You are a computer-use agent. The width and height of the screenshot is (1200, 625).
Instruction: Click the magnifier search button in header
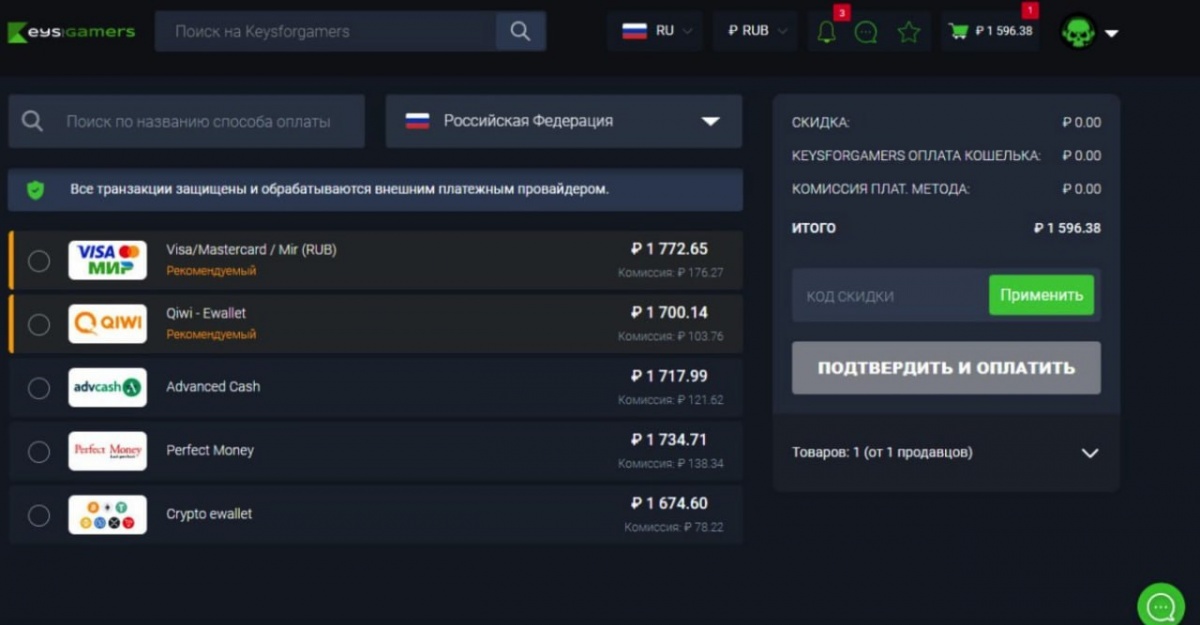520,31
